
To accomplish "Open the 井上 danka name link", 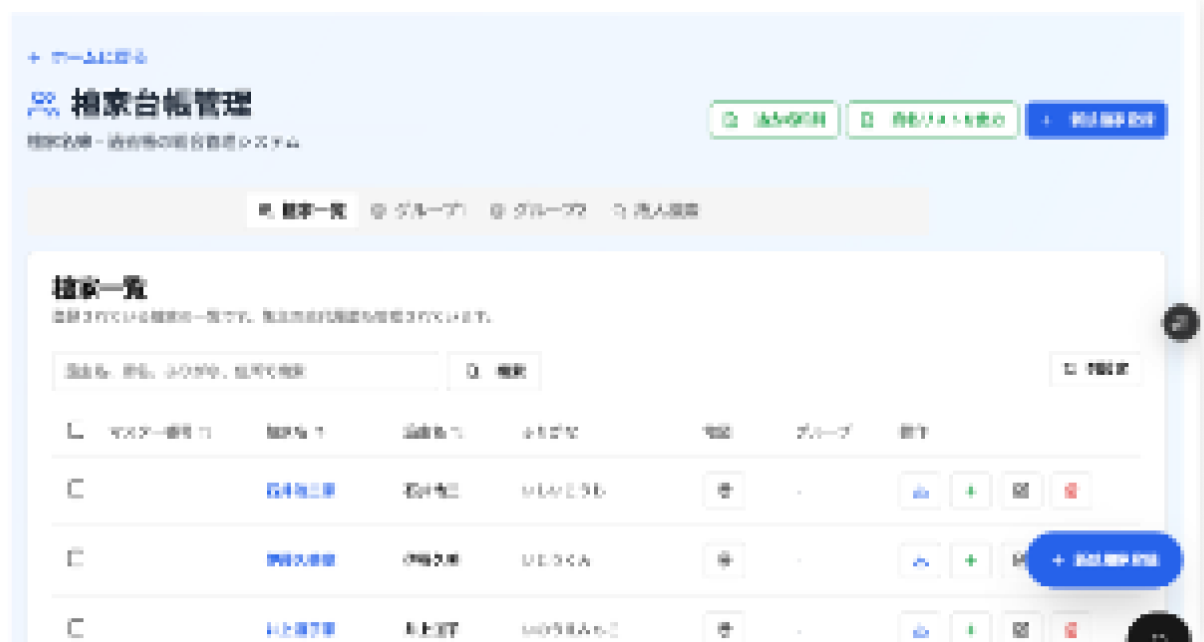I will pyautogui.click(x=300, y=629).
